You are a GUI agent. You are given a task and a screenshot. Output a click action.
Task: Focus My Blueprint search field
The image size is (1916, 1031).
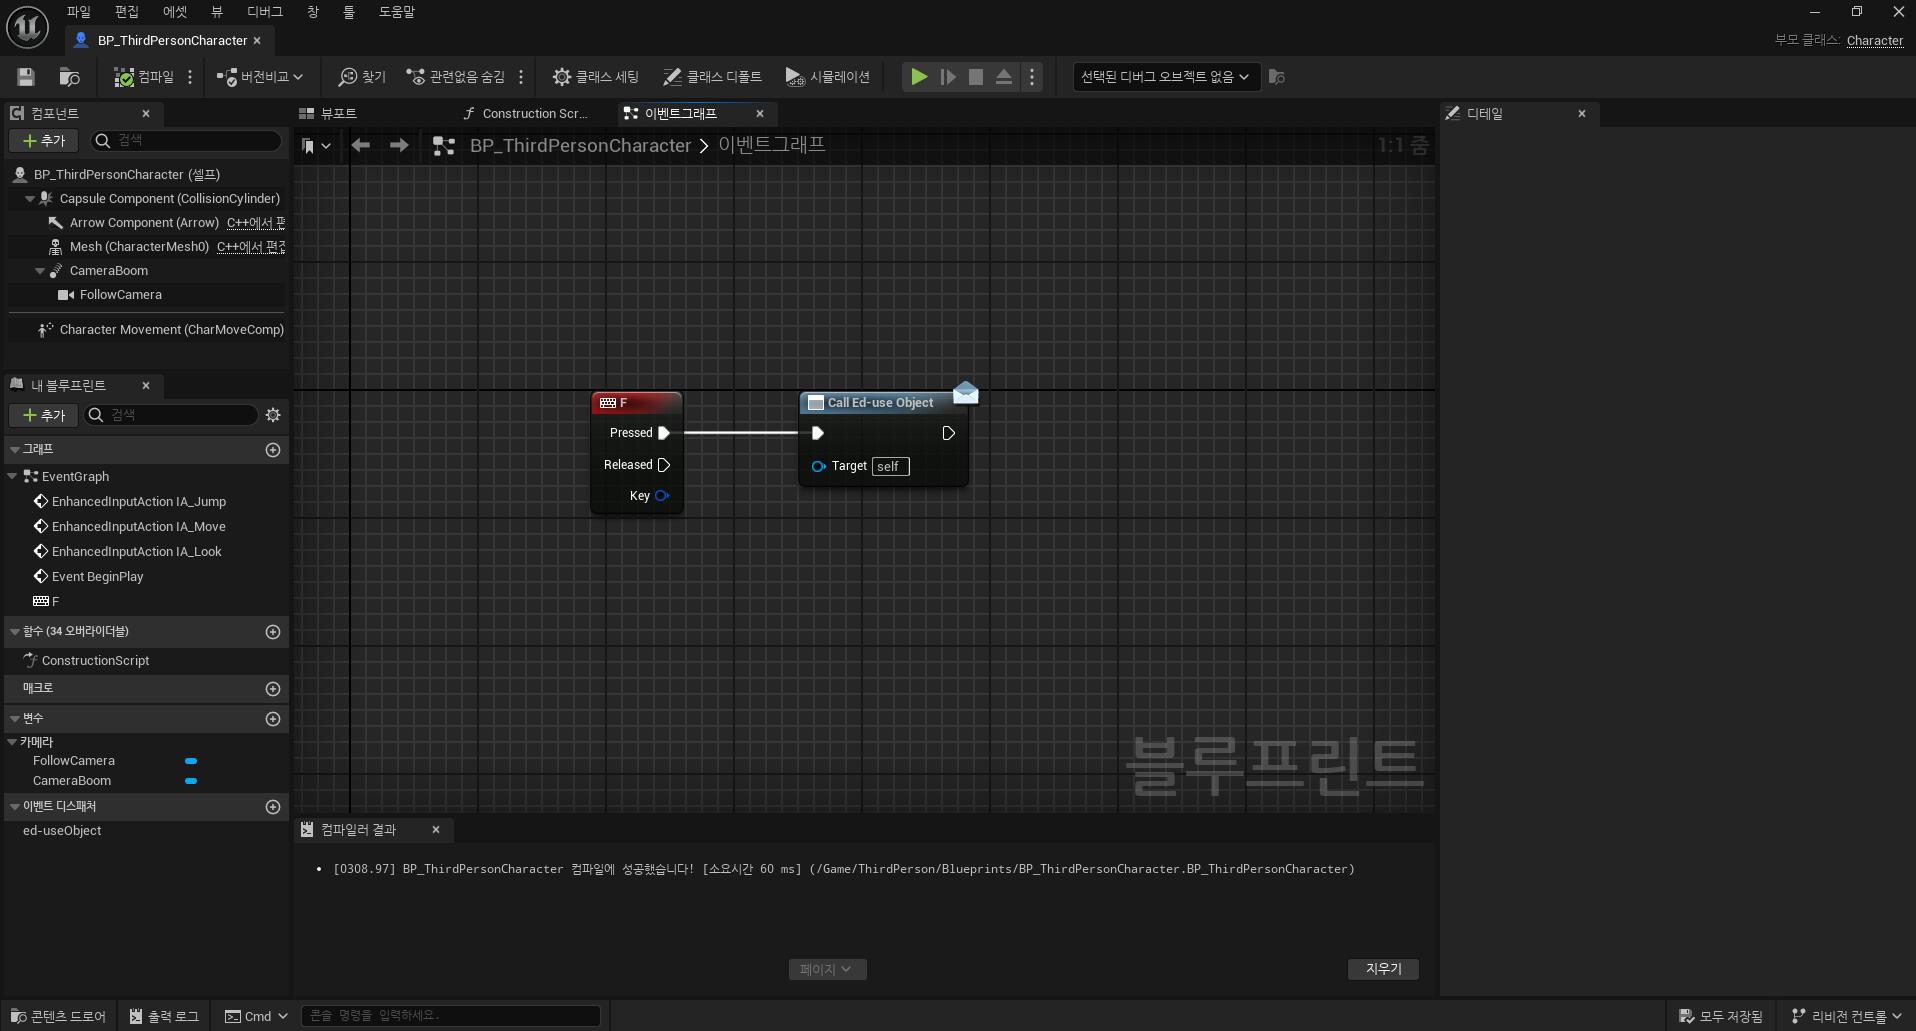(171, 415)
